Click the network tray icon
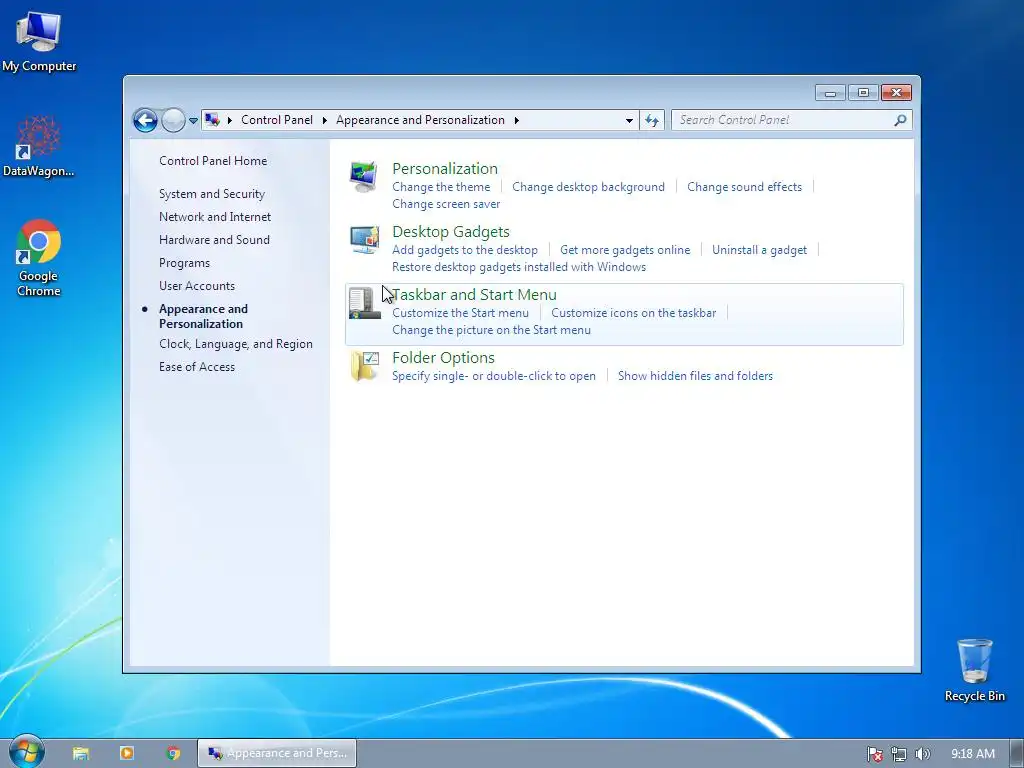The image size is (1024, 768). pyautogui.click(x=899, y=754)
